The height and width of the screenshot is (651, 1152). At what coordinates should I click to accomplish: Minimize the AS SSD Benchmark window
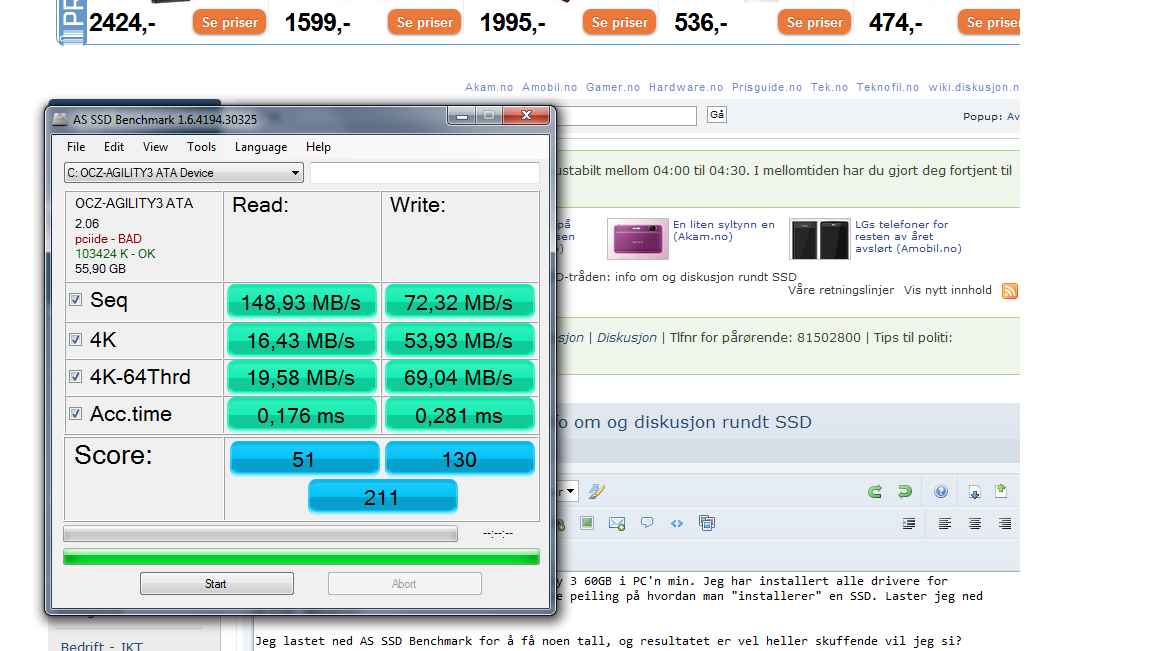(x=462, y=115)
